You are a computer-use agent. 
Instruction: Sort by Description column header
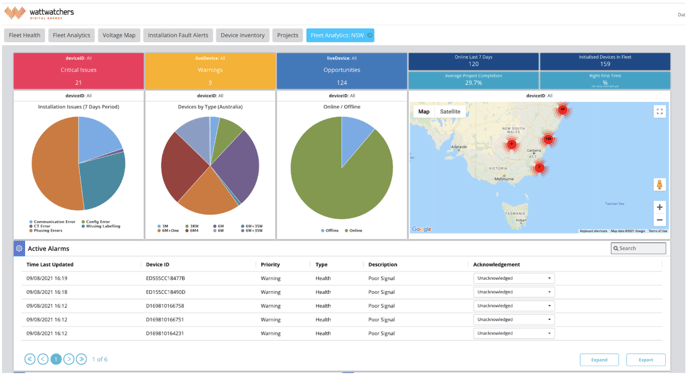(383, 264)
